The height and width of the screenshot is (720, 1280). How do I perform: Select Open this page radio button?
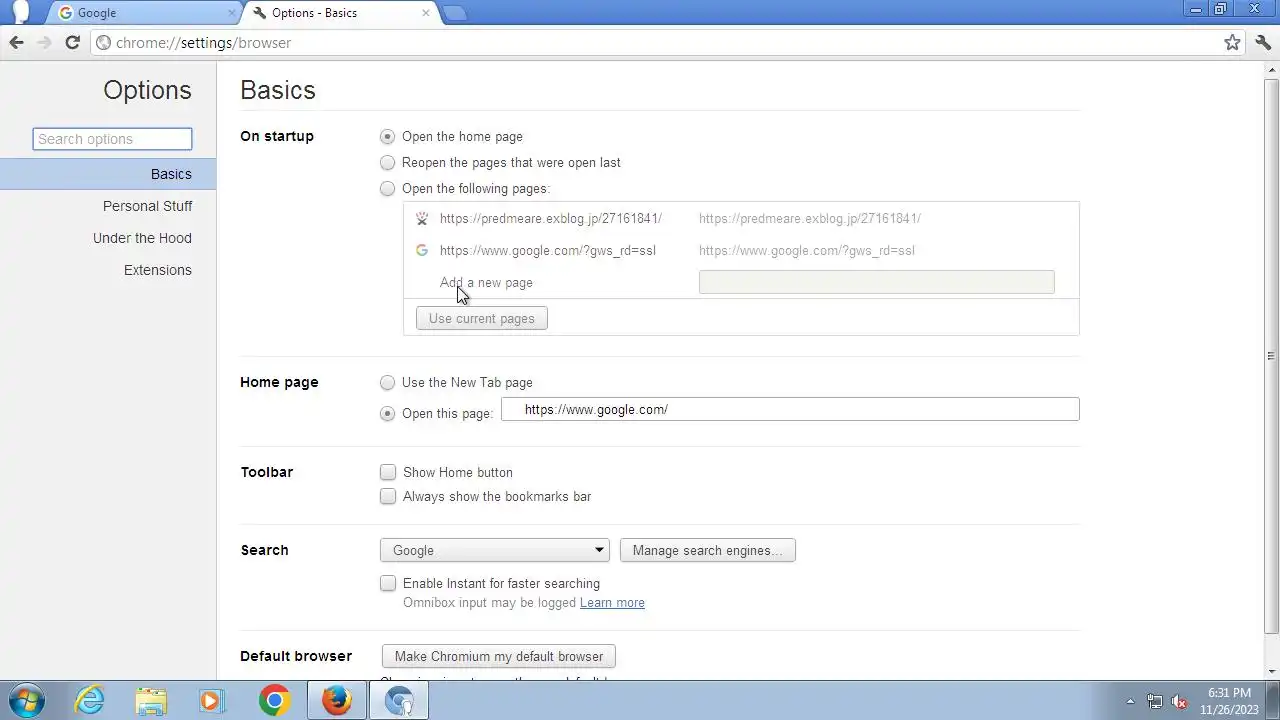tap(388, 413)
